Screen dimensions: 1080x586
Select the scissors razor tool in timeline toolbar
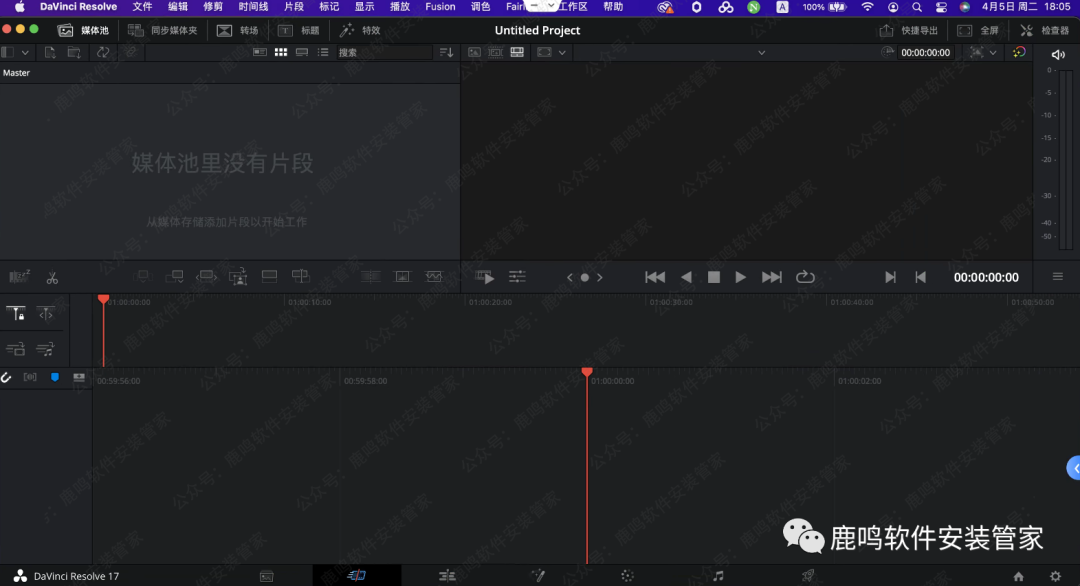[x=52, y=276]
